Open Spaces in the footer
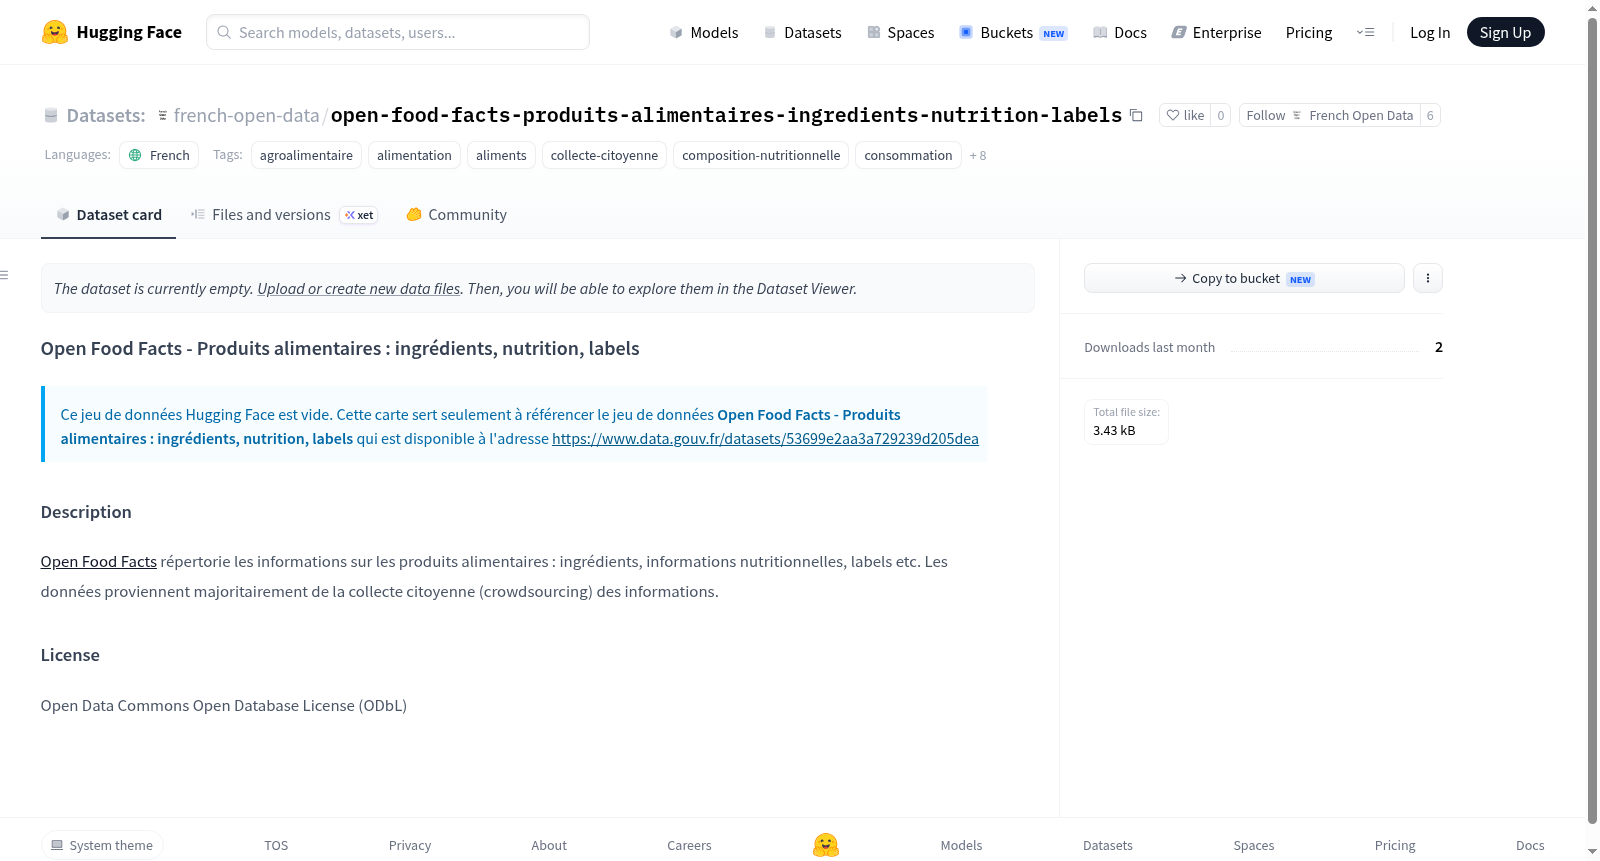This screenshot has height=861, width=1600. [x=1254, y=845]
